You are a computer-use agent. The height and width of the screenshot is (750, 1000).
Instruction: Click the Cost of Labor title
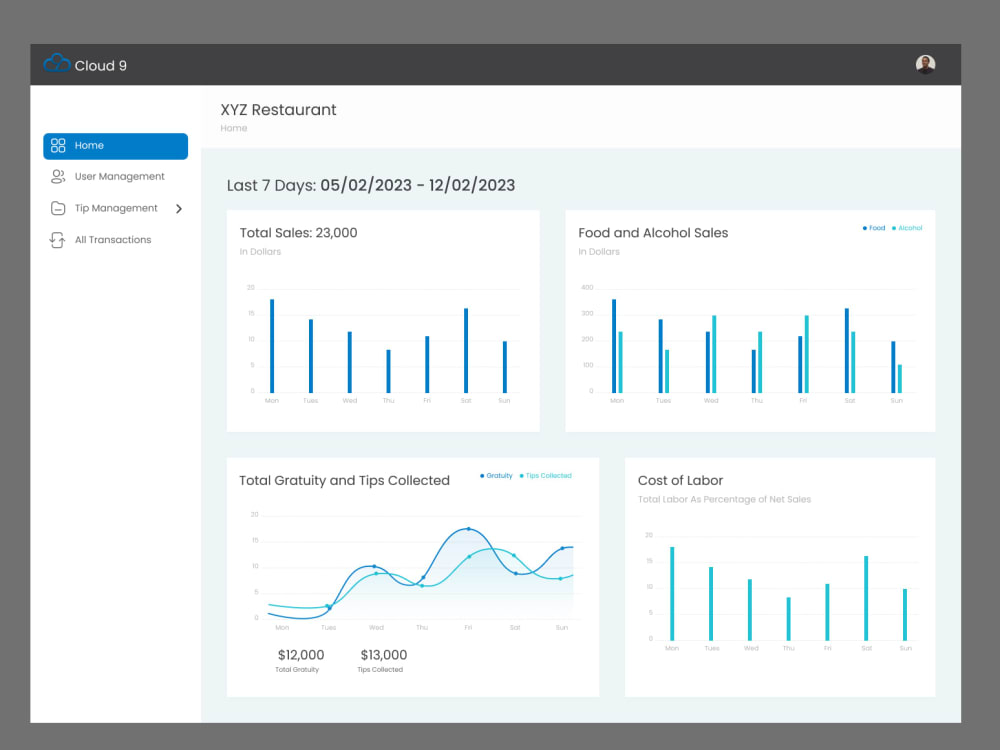click(x=680, y=480)
